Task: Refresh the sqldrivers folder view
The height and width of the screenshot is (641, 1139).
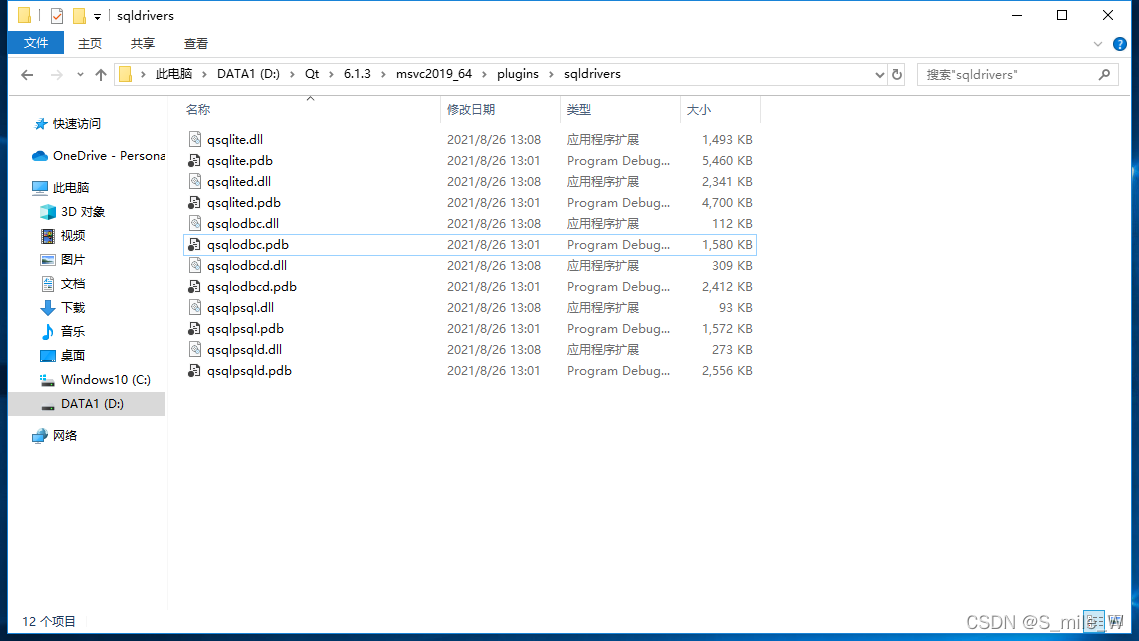Action: tap(897, 74)
